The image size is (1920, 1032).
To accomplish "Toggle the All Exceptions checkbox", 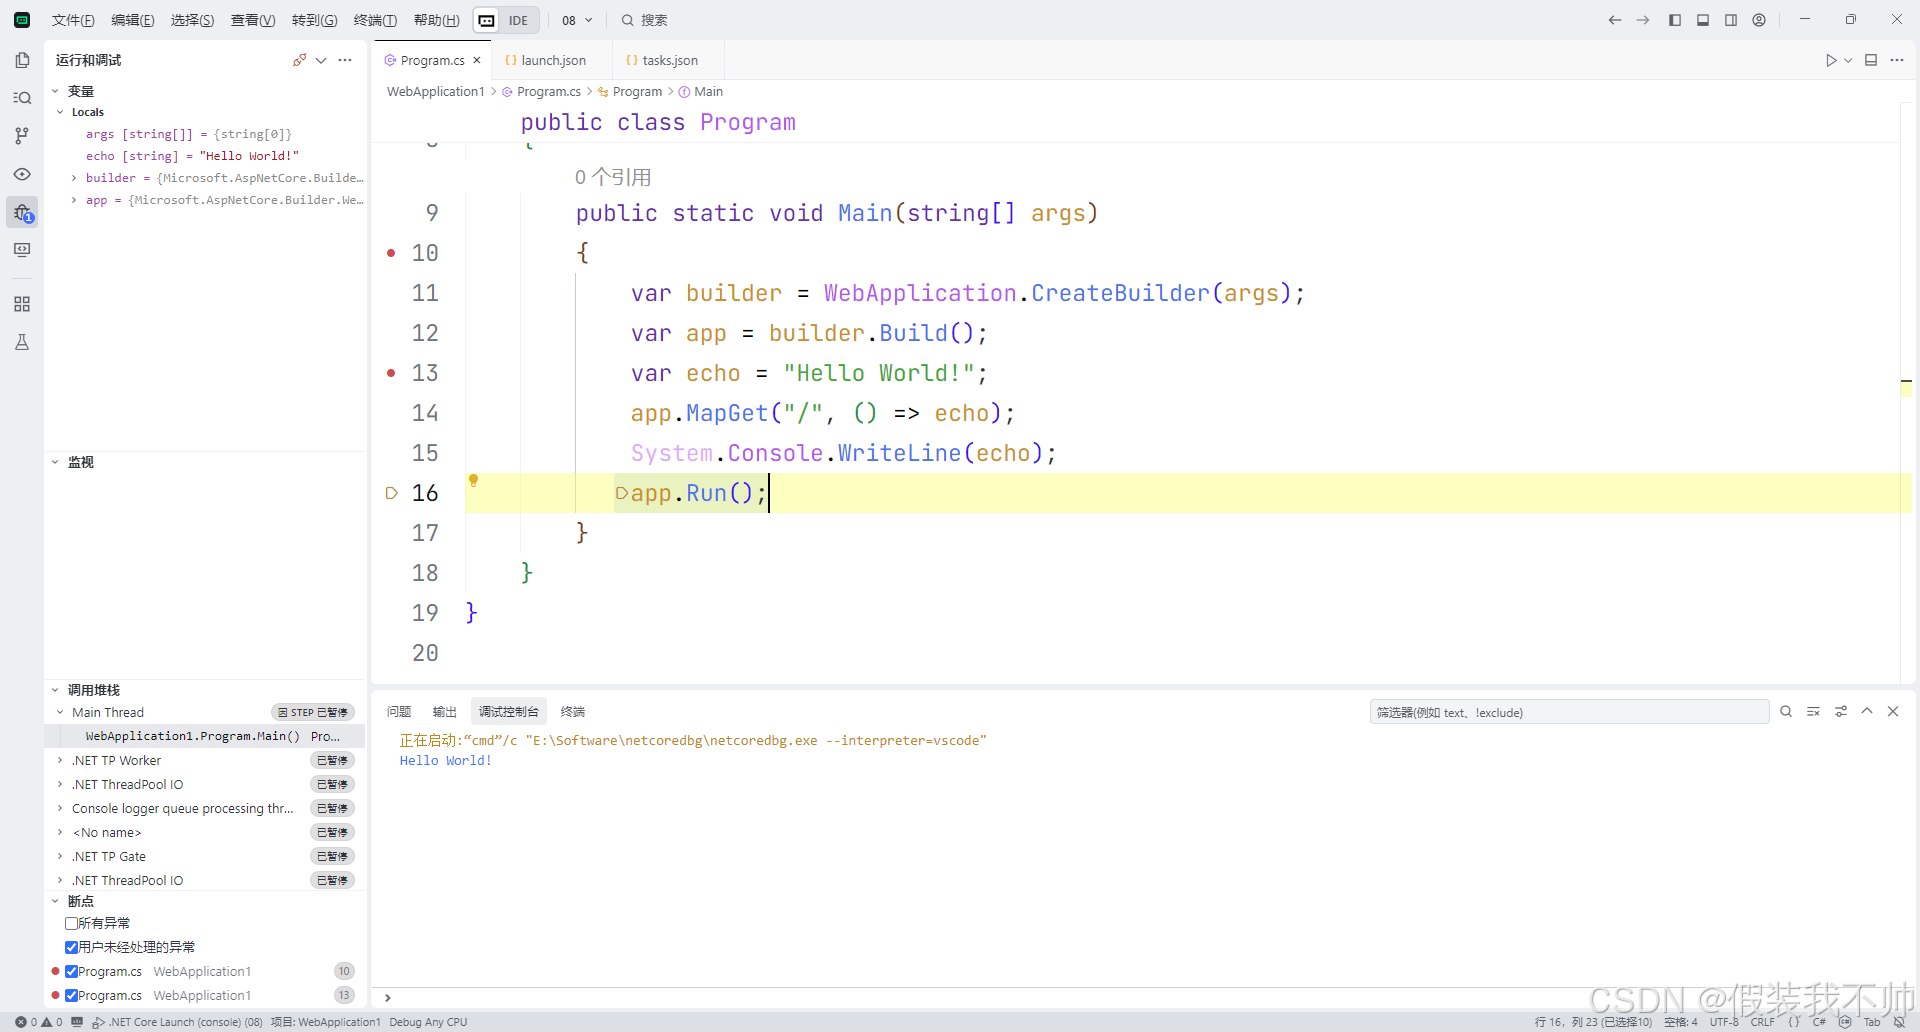I will click(71, 923).
